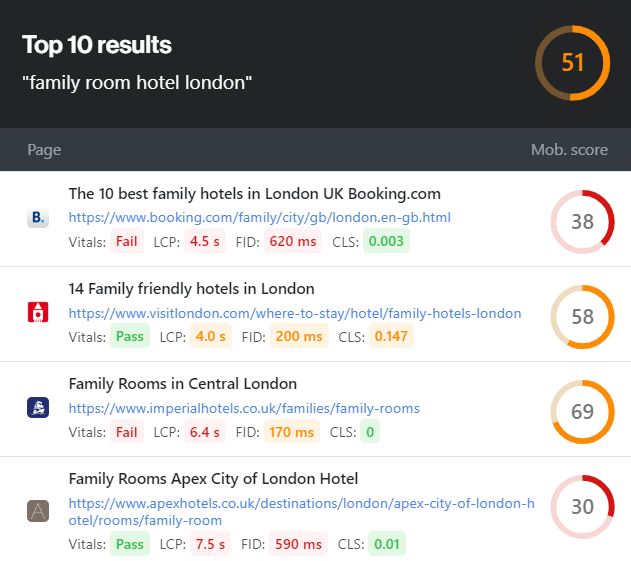Click the Booking.com favicon icon
This screenshot has height=561, width=631.
coord(38,217)
